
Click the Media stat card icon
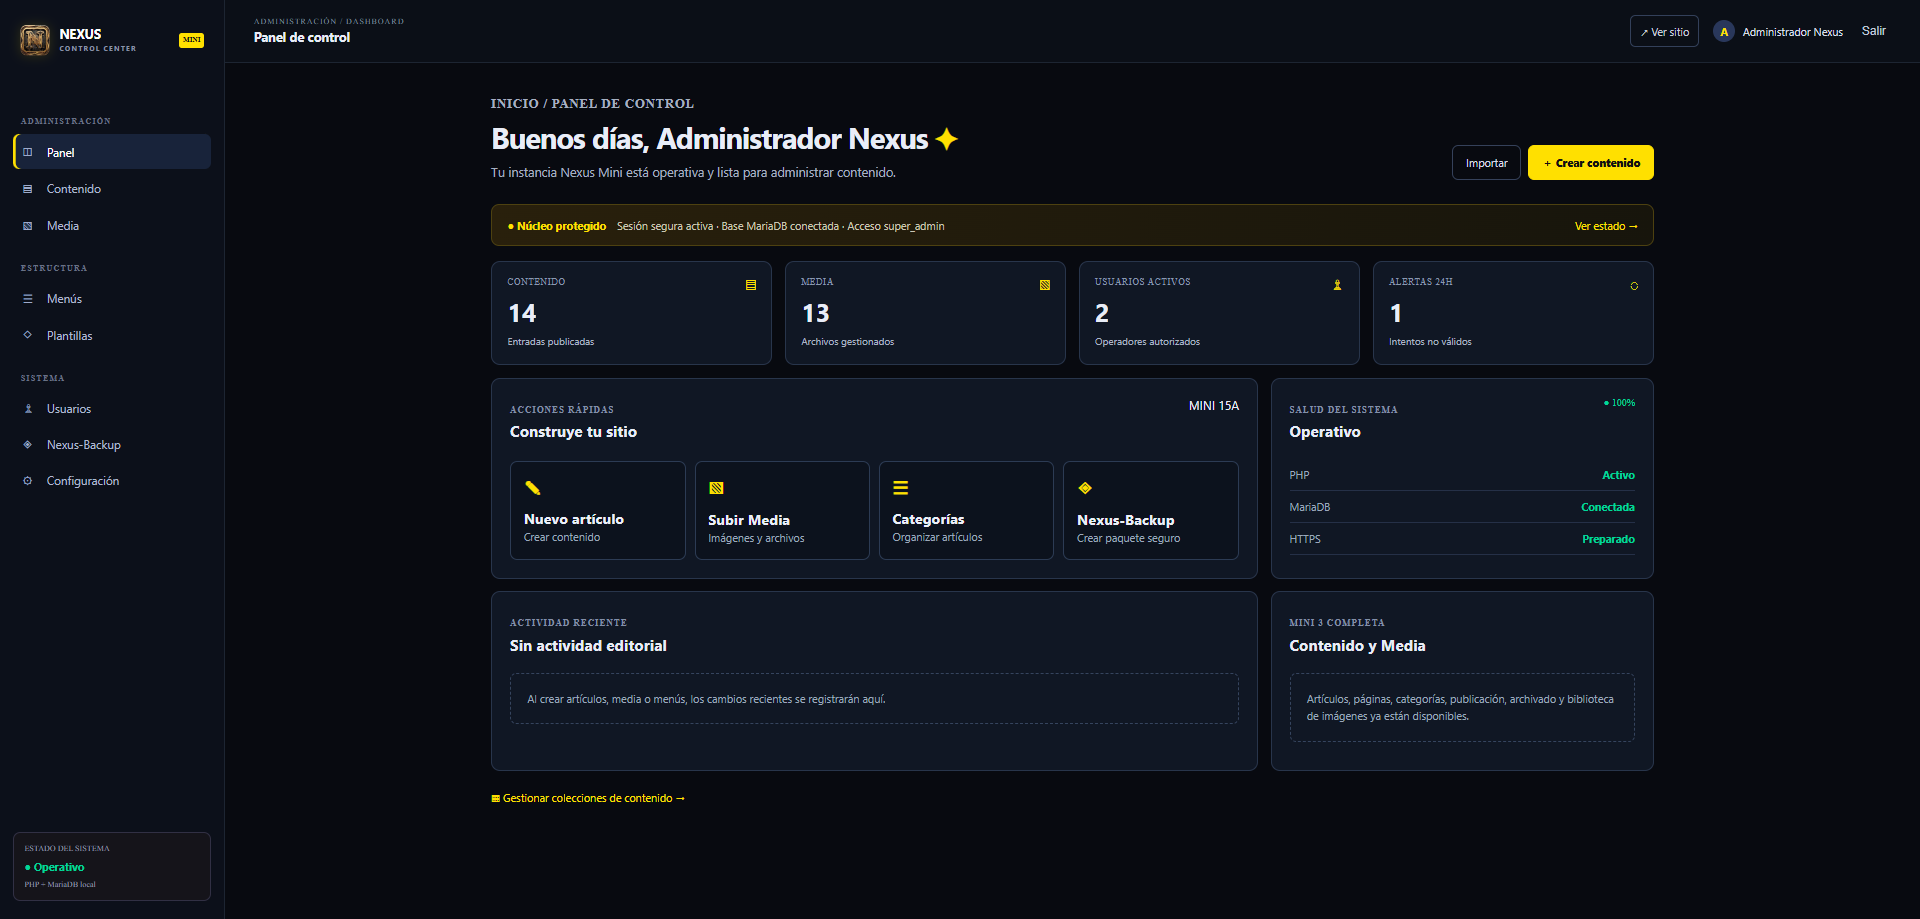pyautogui.click(x=1045, y=285)
